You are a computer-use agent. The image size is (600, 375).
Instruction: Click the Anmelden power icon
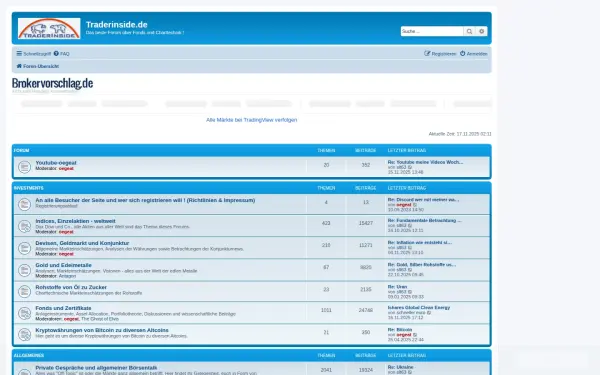[x=462, y=54]
